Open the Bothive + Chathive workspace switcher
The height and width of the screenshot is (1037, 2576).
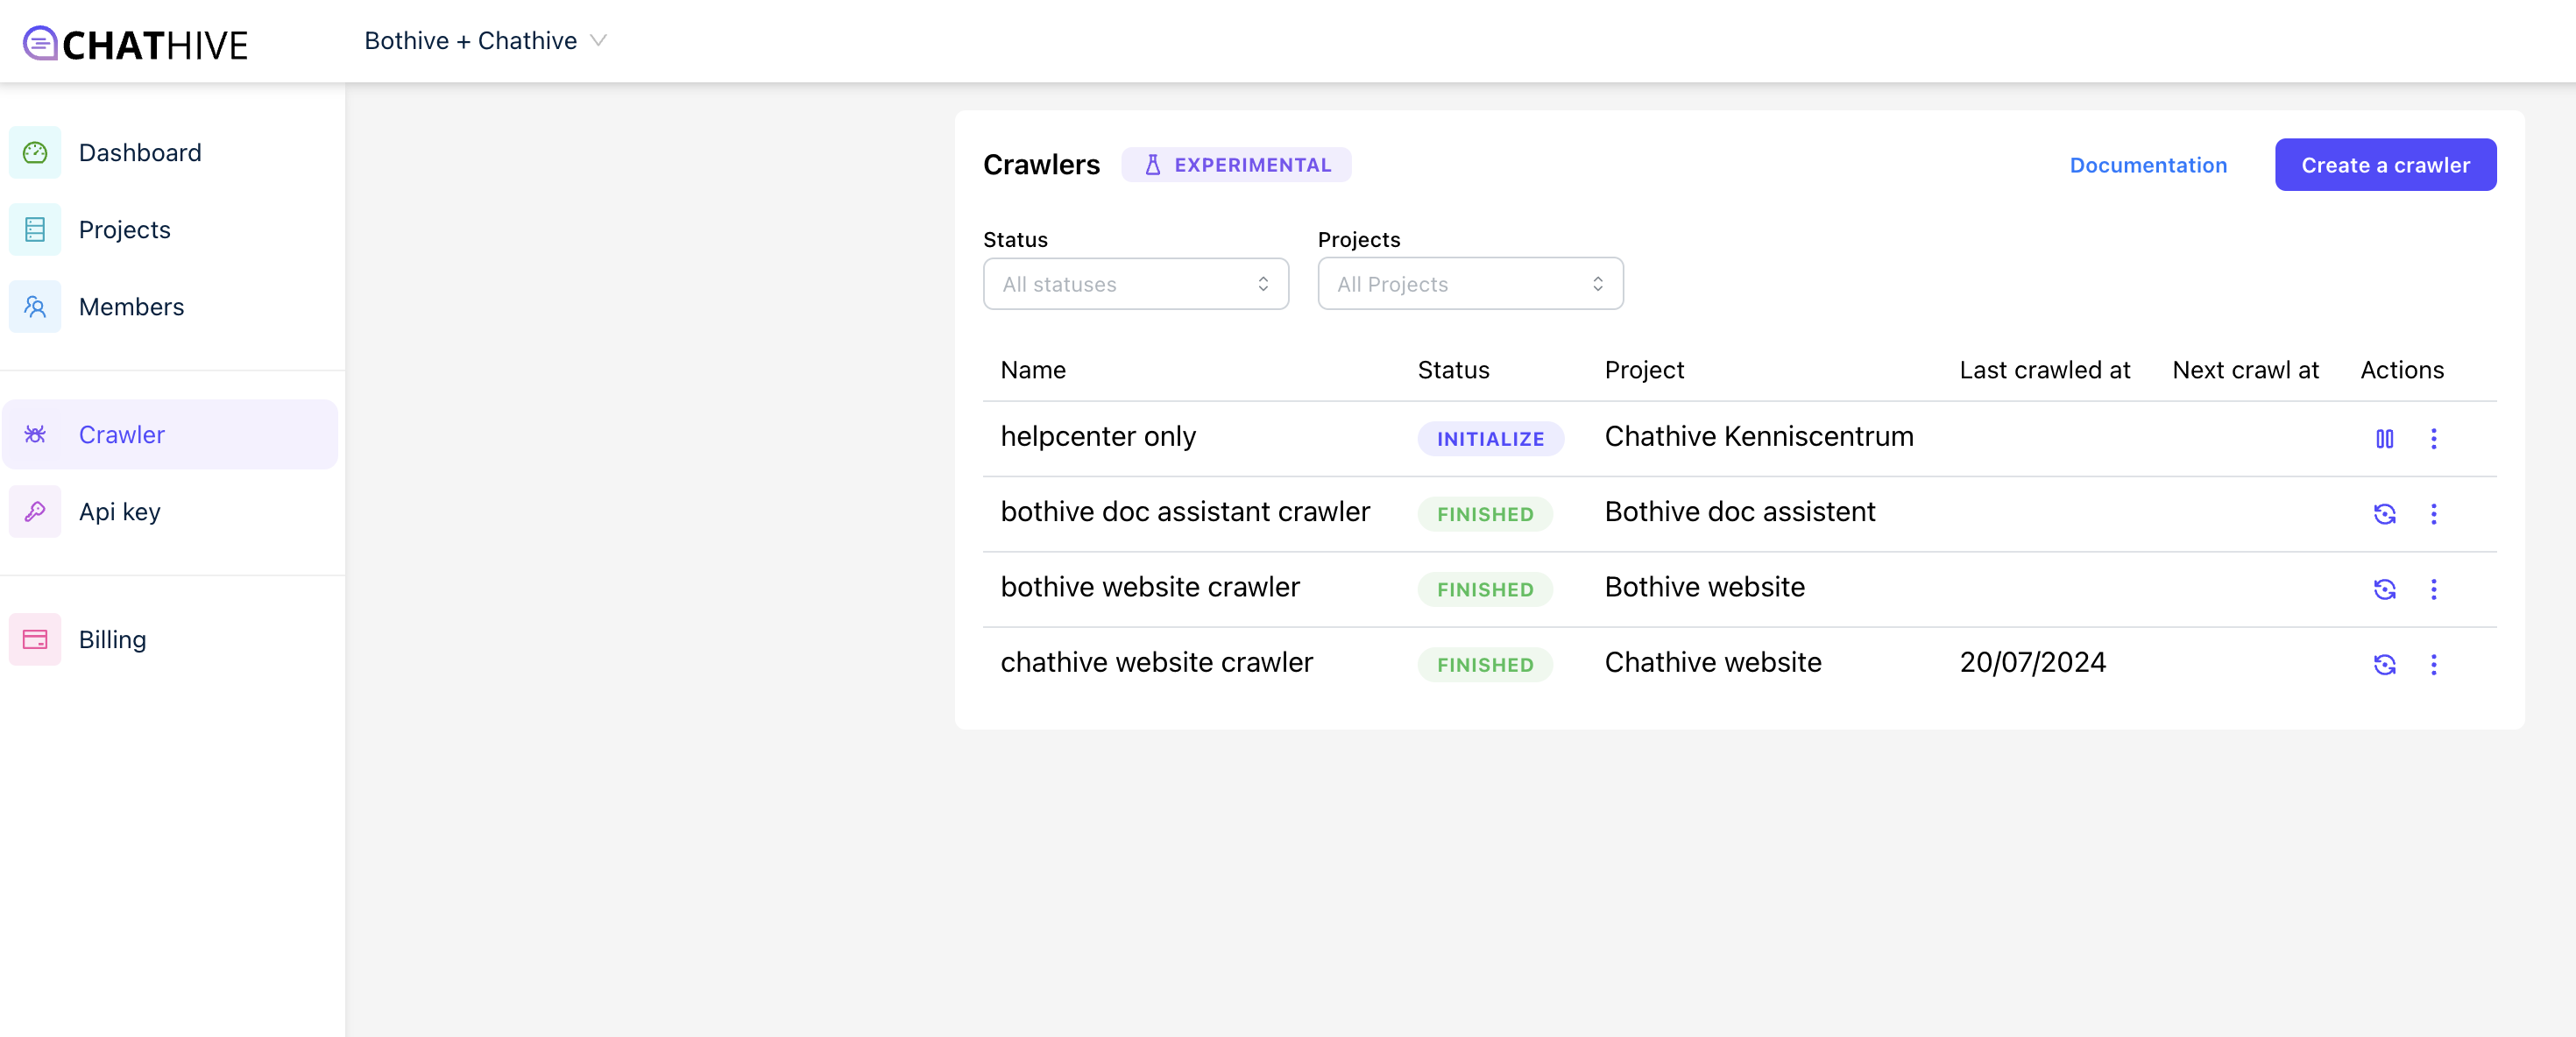pyautogui.click(x=486, y=41)
